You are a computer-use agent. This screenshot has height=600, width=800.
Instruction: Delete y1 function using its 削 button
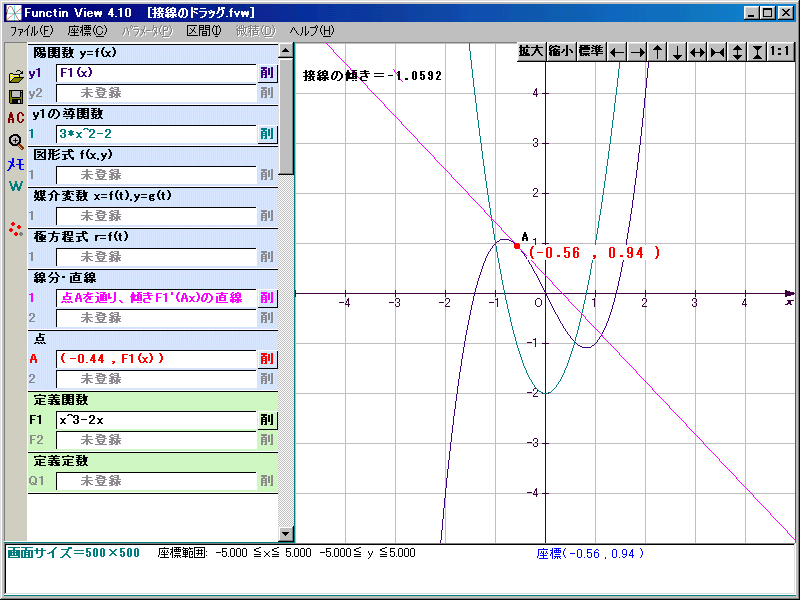(x=266, y=73)
